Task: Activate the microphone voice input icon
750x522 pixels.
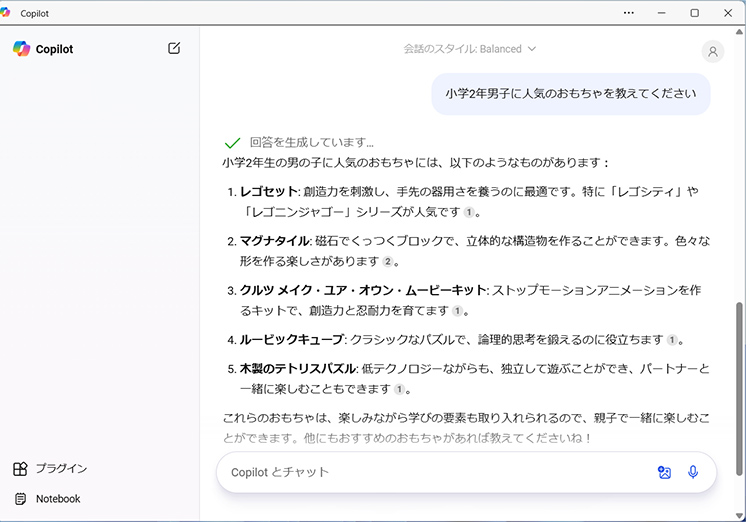Action: pos(693,472)
